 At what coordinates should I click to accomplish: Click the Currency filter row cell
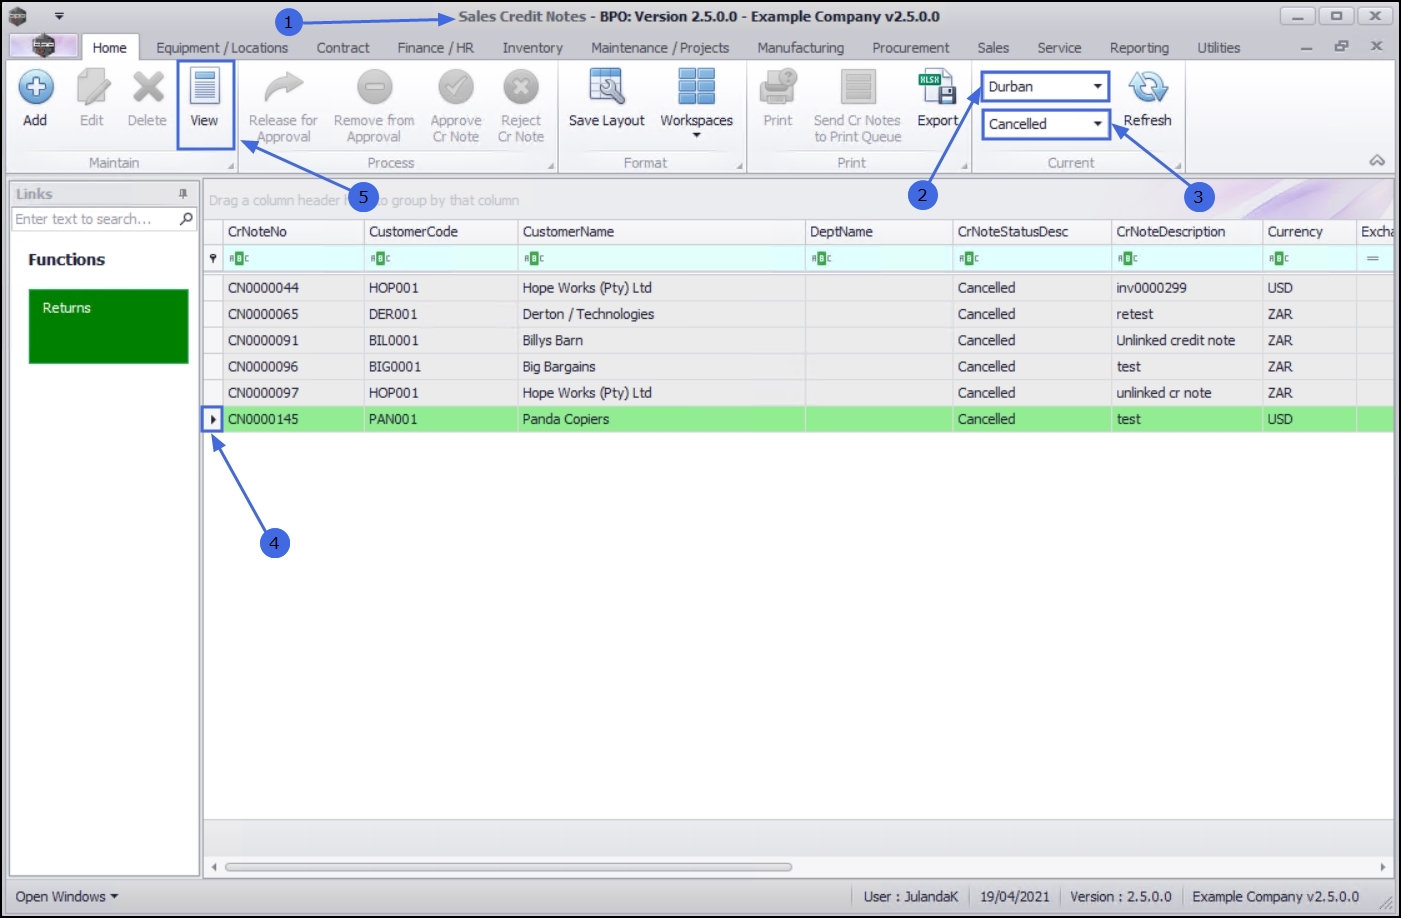tap(1310, 258)
